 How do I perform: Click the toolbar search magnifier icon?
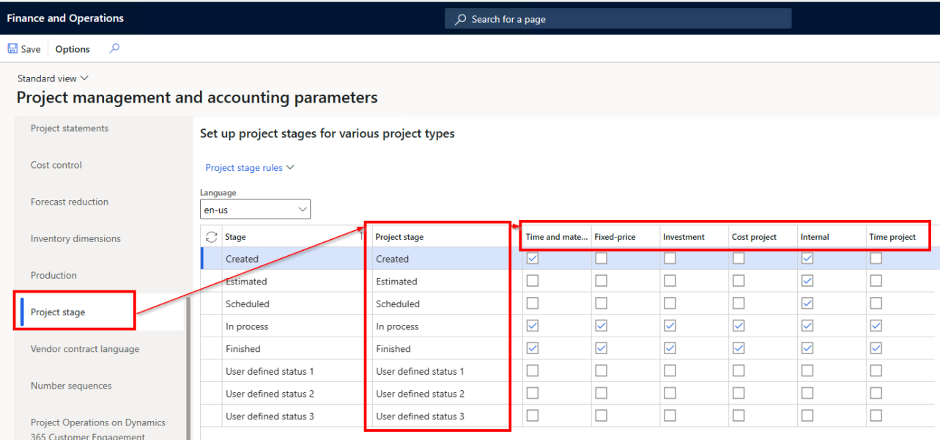click(114, 49)
